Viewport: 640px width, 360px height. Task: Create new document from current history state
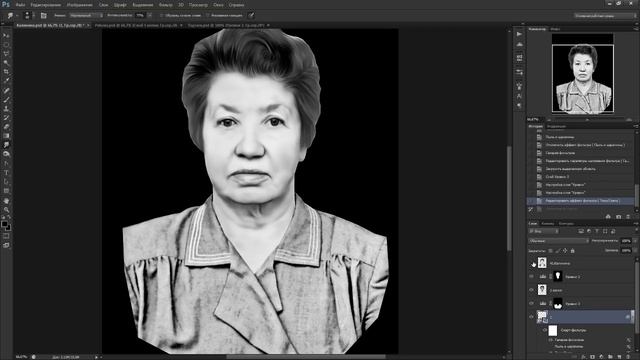click(x=608, y=216)
